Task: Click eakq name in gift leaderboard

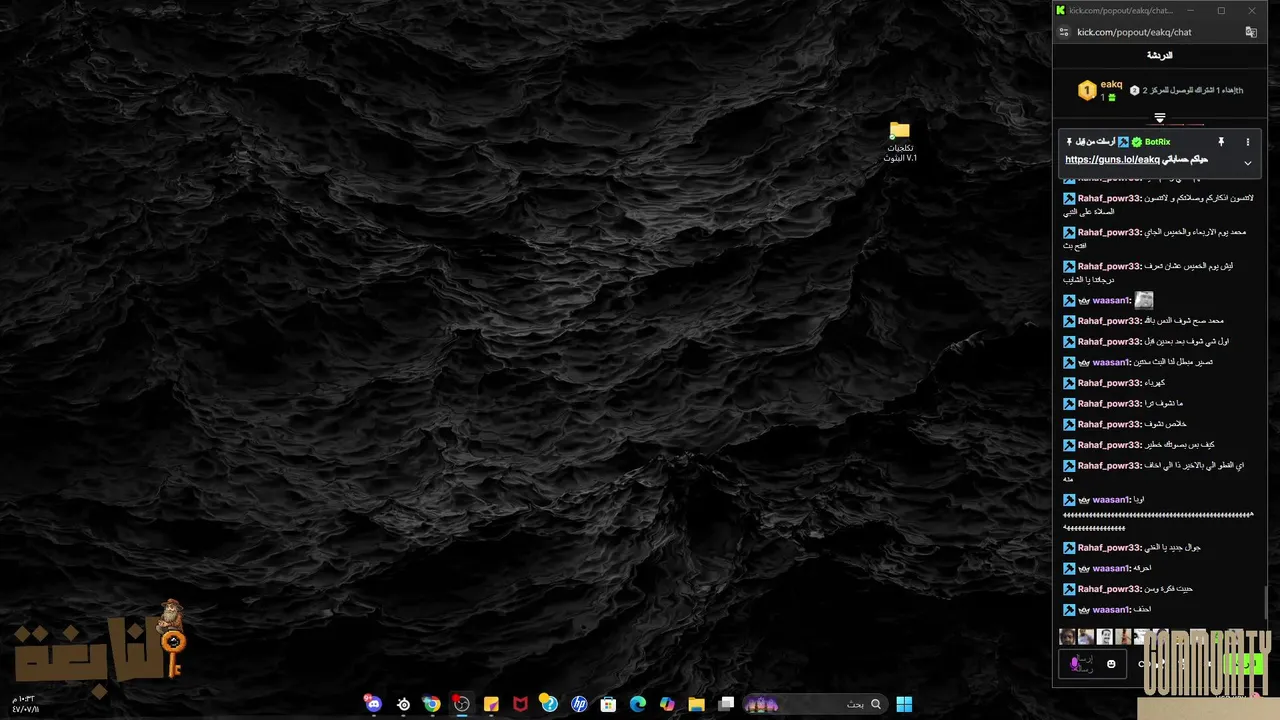Action: 1111,85
